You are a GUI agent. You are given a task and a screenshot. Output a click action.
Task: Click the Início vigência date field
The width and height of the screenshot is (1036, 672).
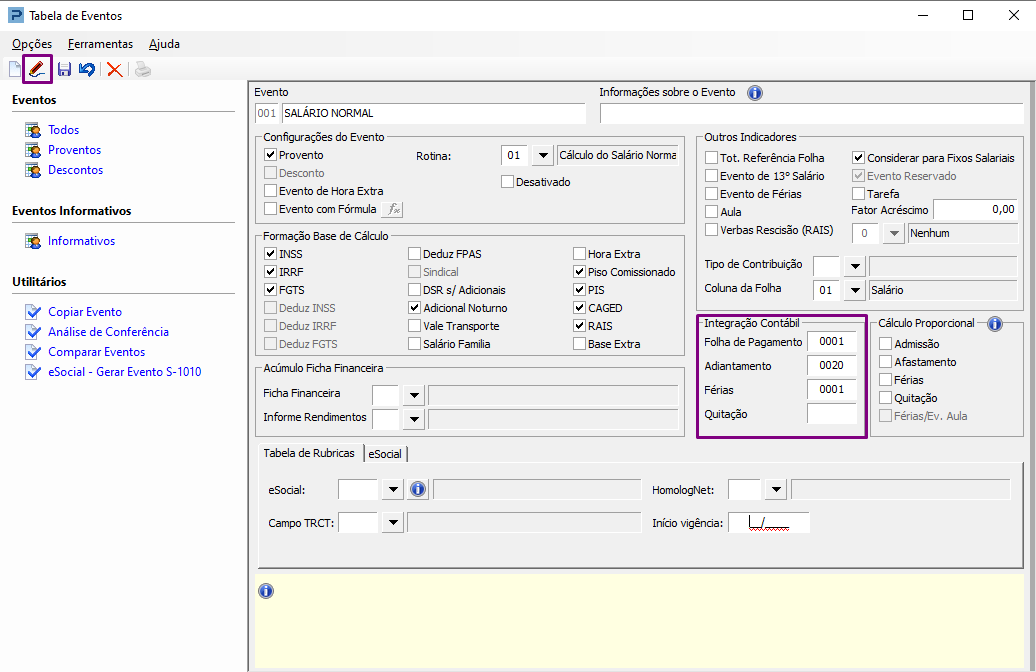[768, 523]
